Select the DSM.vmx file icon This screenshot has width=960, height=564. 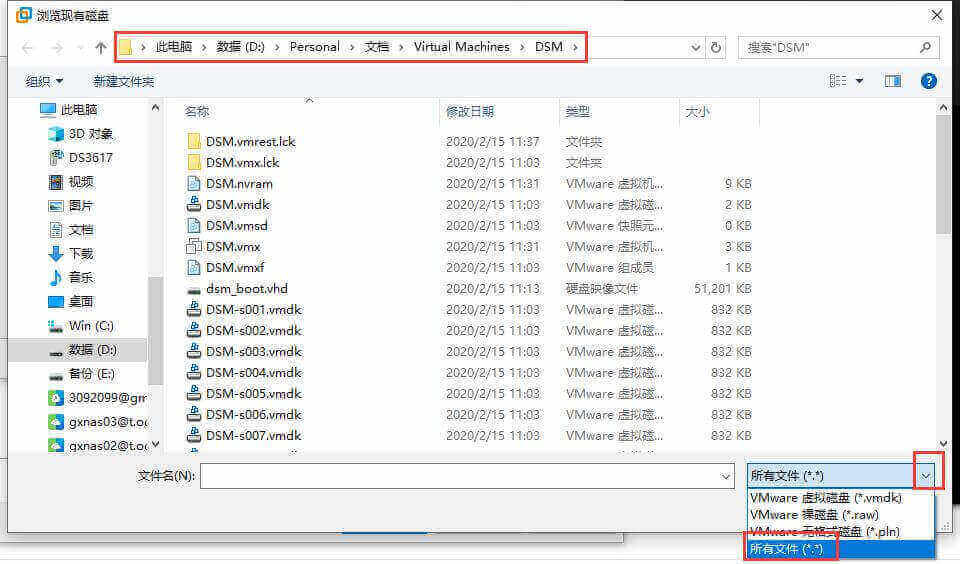tap(193, 246)
